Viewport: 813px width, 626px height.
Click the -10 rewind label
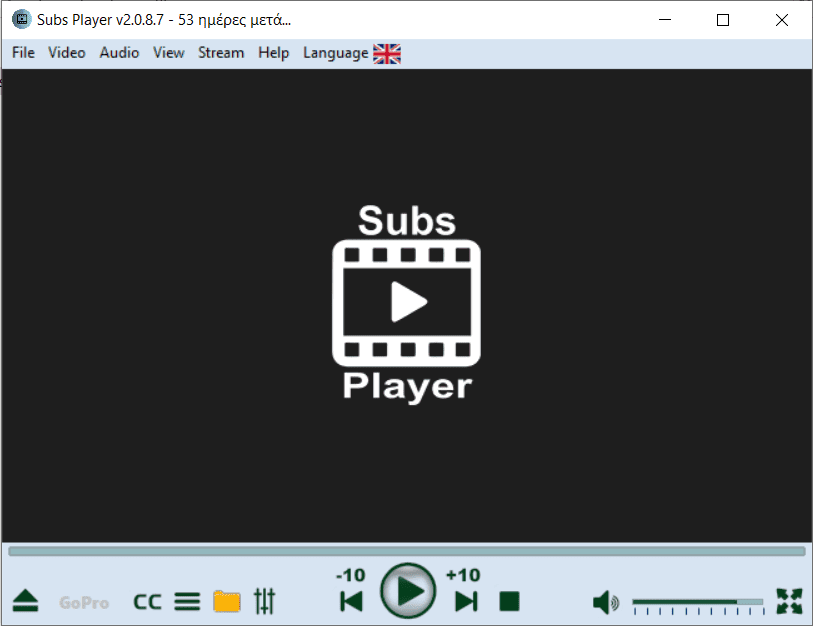351,575
